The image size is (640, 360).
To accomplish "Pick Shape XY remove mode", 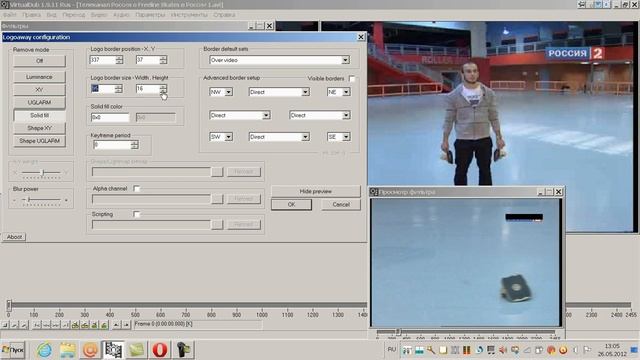I will pos(39,128).
